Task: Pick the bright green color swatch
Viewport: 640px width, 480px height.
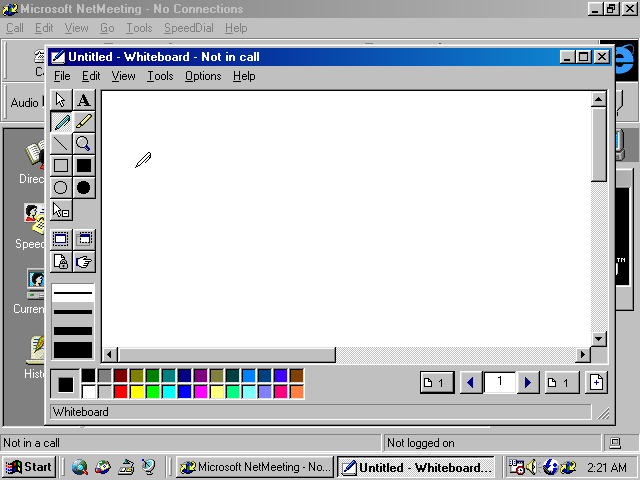Action: 153,392
